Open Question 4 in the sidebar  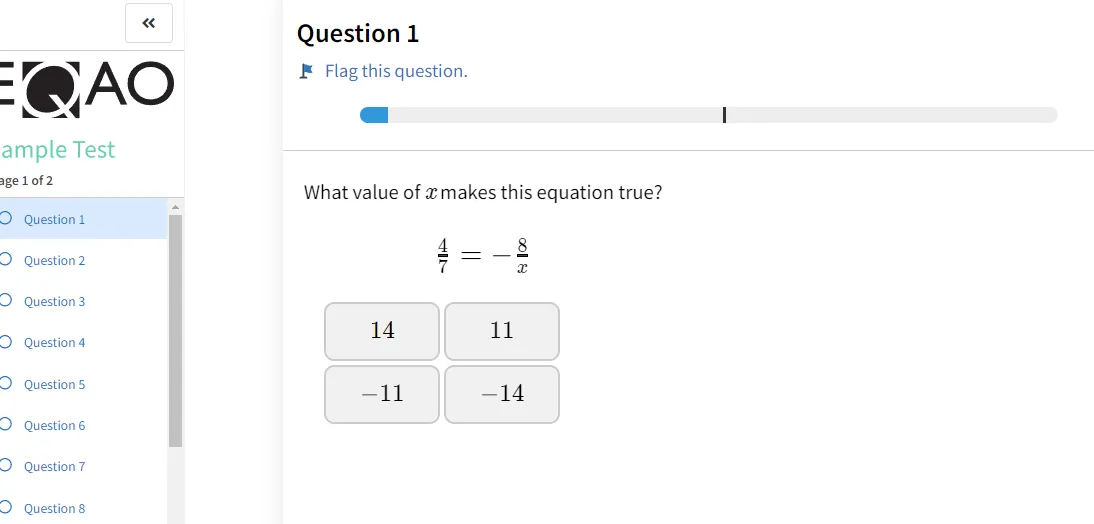coord(54,343)
